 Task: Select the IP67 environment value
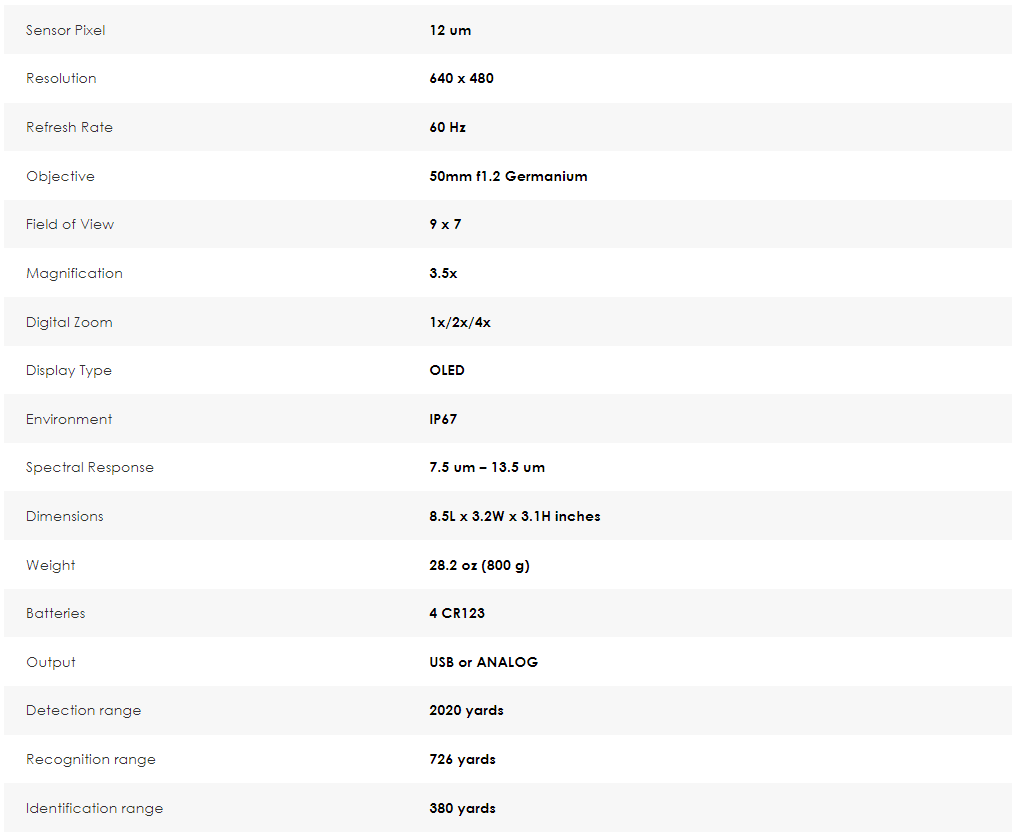(x=443, y=420)
